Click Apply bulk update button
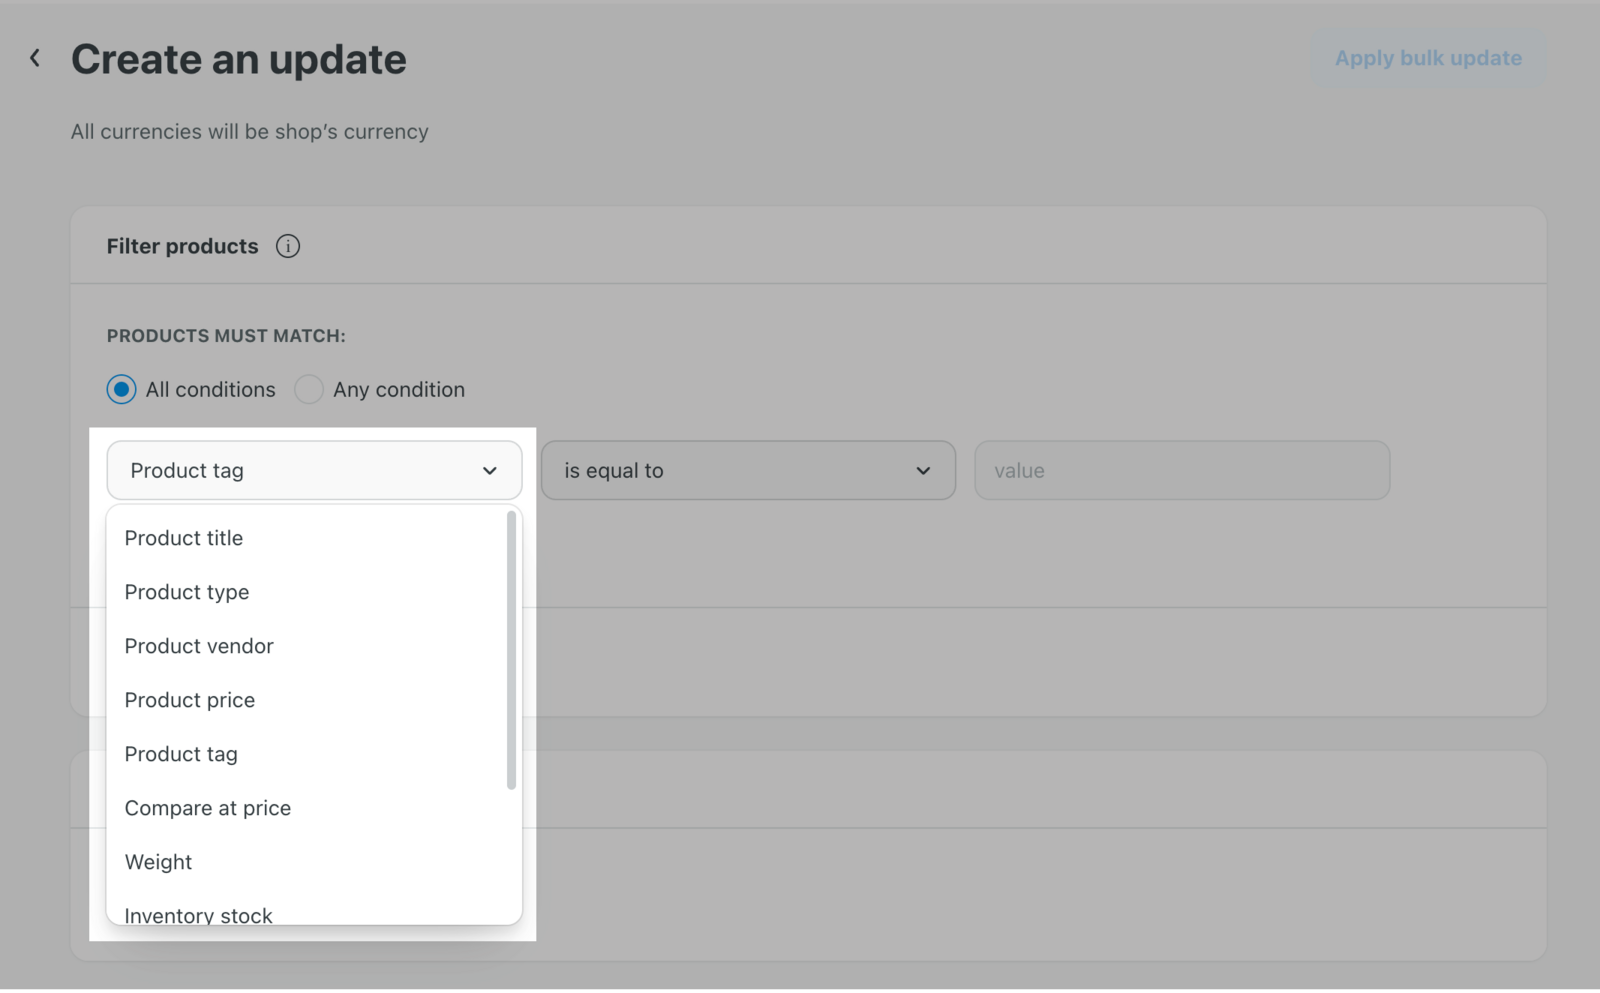Screen dimensions: 1600x993 [1428, 58]
